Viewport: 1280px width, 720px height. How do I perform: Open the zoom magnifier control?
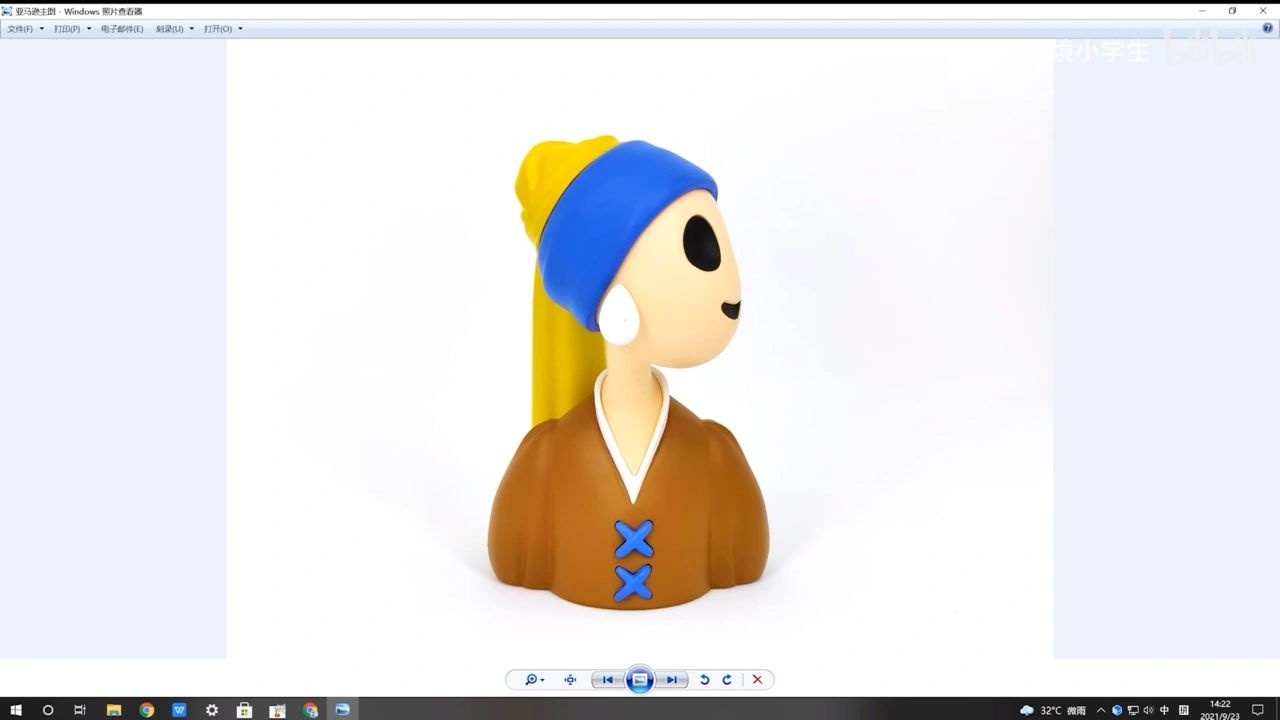click(x=534, y=680)
